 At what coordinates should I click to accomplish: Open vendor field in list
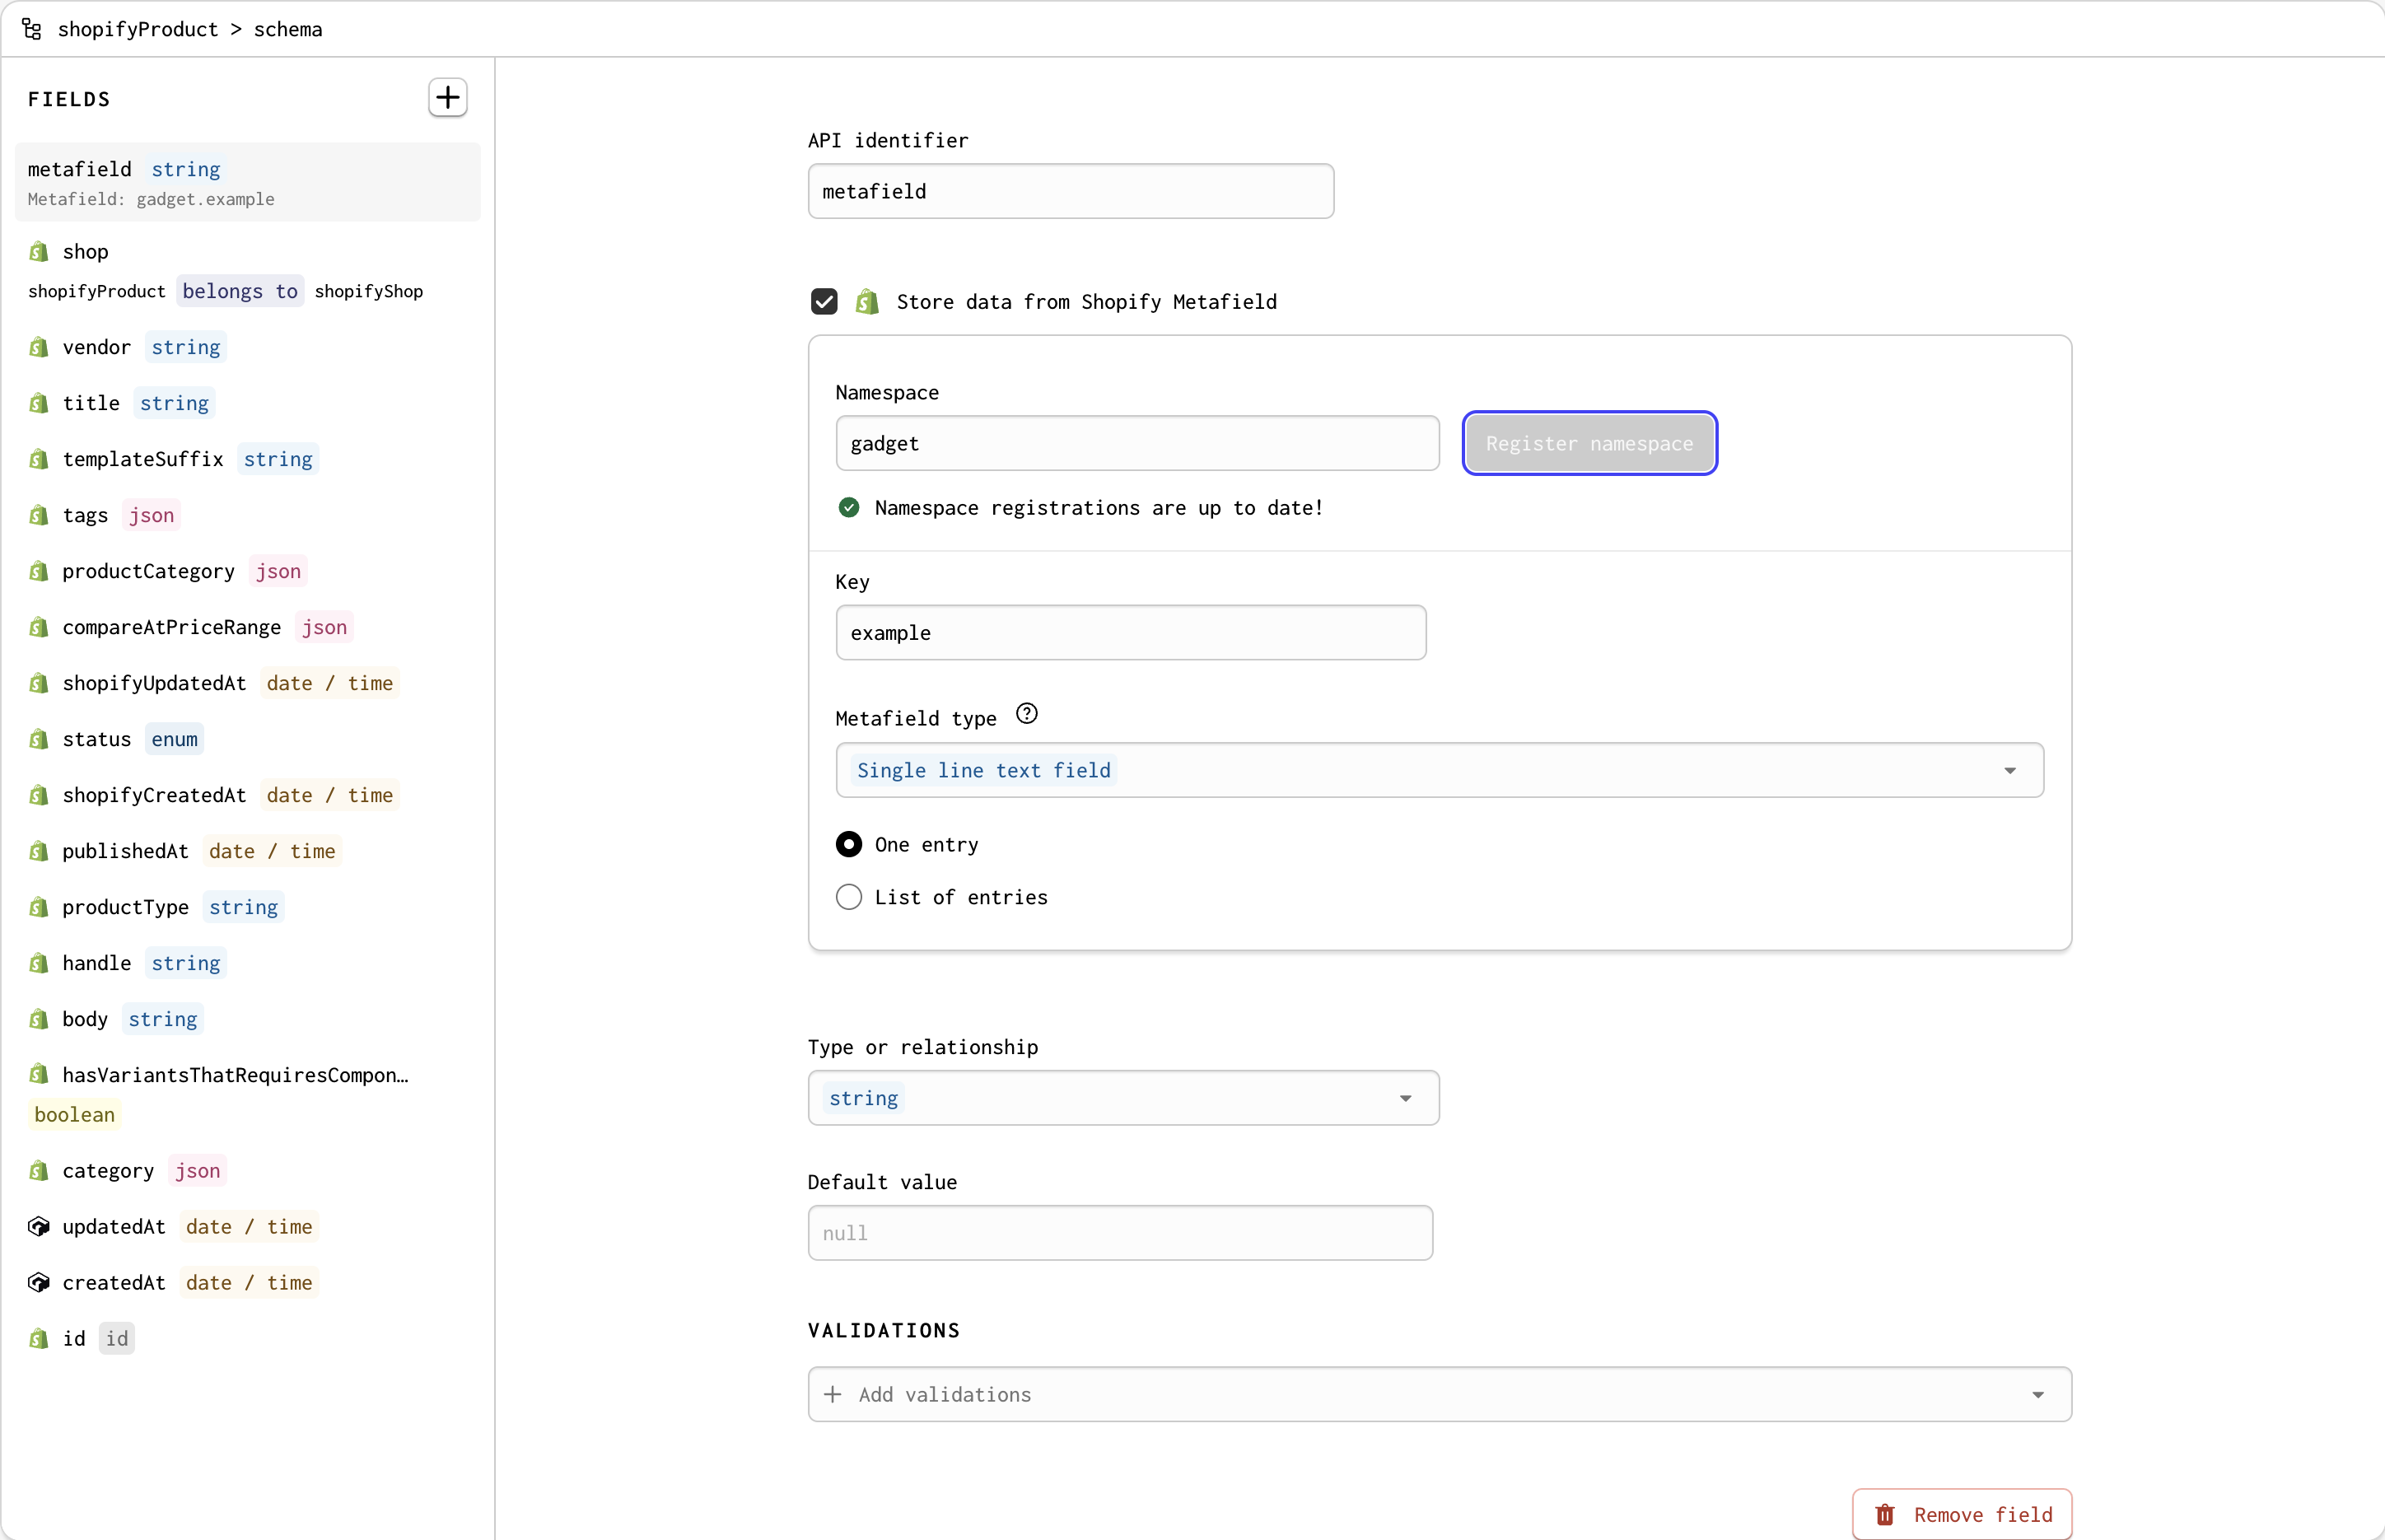247,347
